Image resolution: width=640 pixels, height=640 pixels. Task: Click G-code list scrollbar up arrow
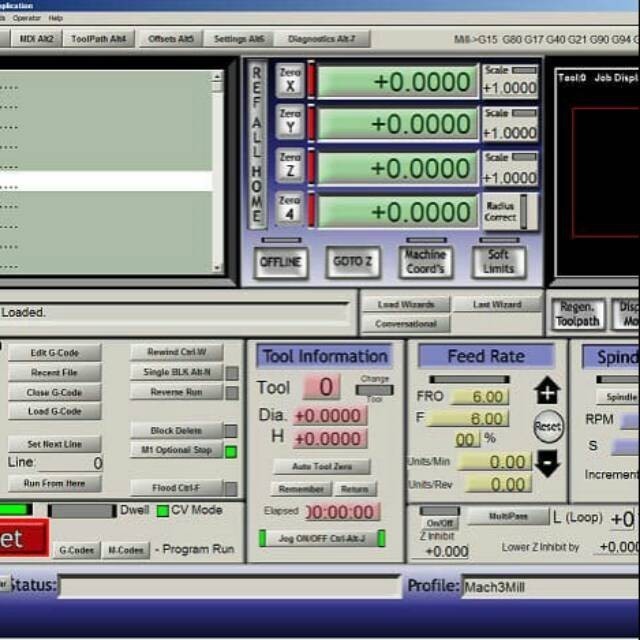point(217,76)
